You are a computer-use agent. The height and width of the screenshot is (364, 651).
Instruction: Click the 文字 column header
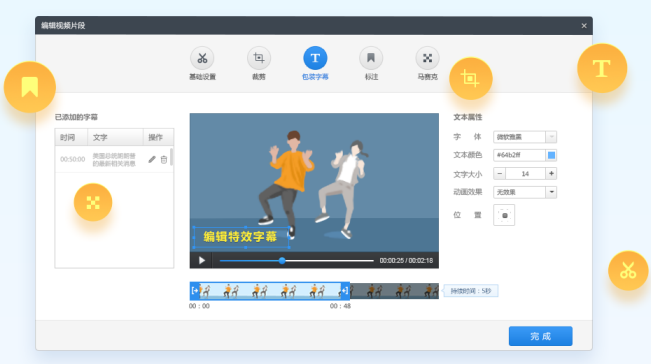coord(115,137)
